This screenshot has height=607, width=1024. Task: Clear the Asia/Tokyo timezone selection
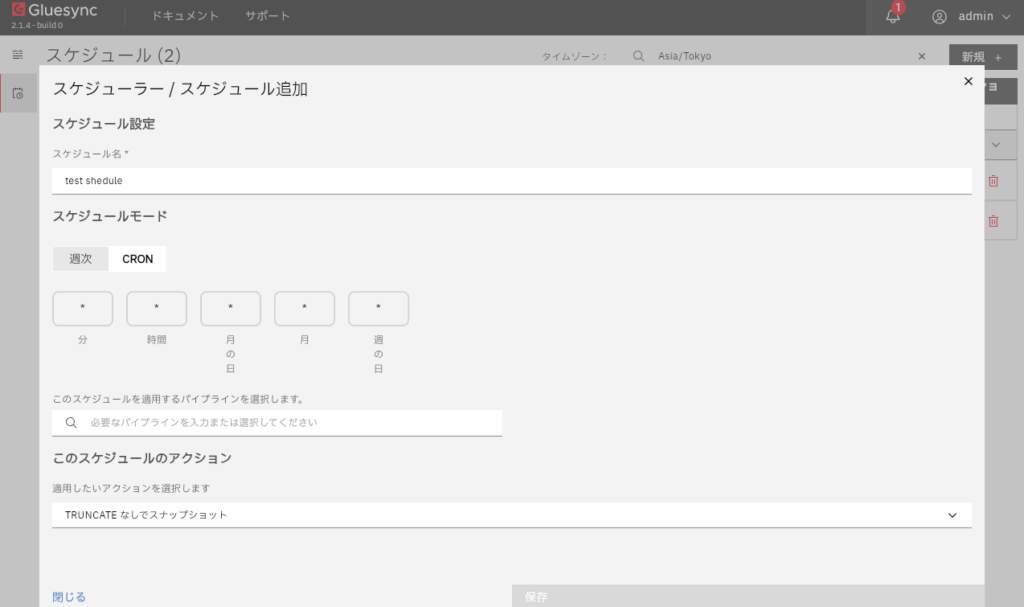tap(921, 56)
